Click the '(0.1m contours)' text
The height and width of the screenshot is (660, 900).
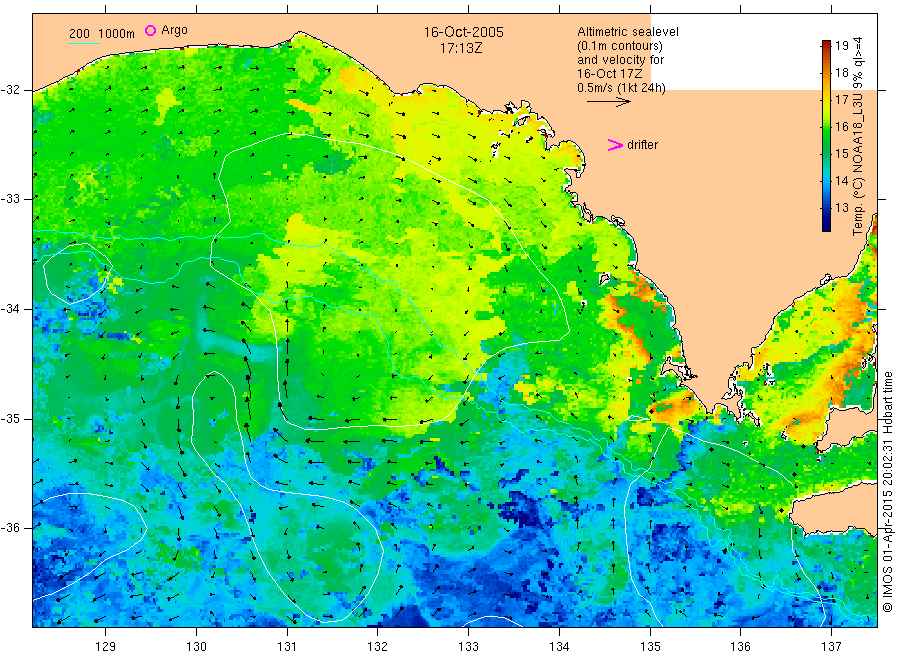620,46
